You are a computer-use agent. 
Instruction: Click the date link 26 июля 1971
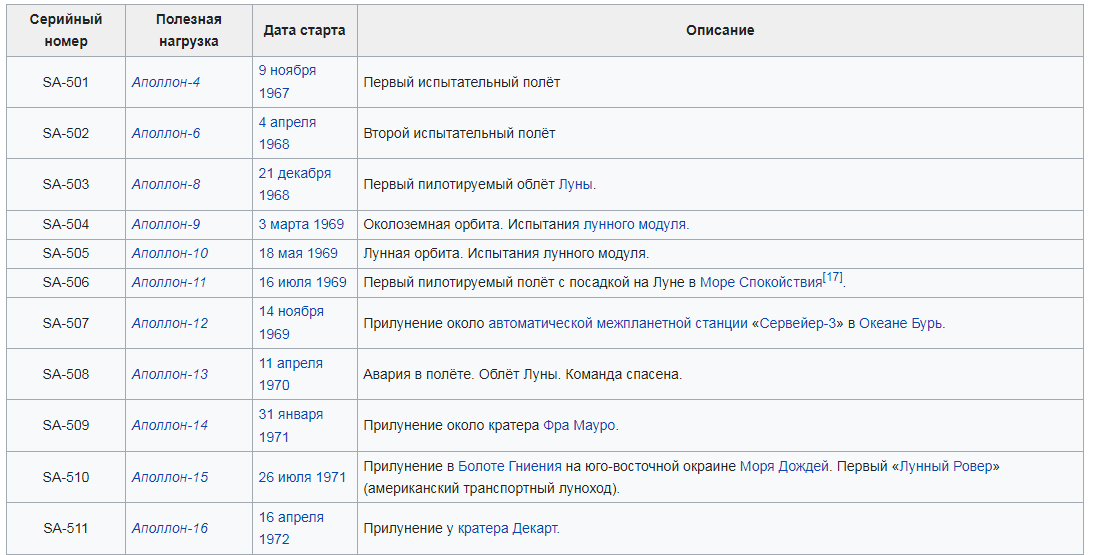[x=302, y=478]
